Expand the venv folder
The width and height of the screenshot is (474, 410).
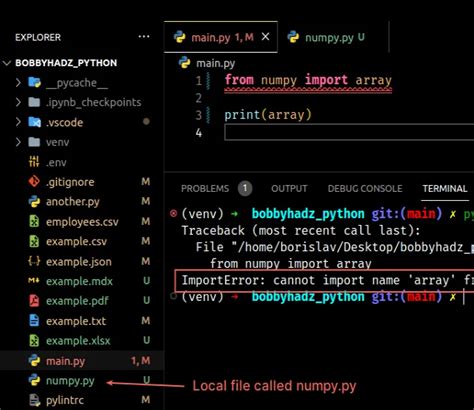(18, 142)
